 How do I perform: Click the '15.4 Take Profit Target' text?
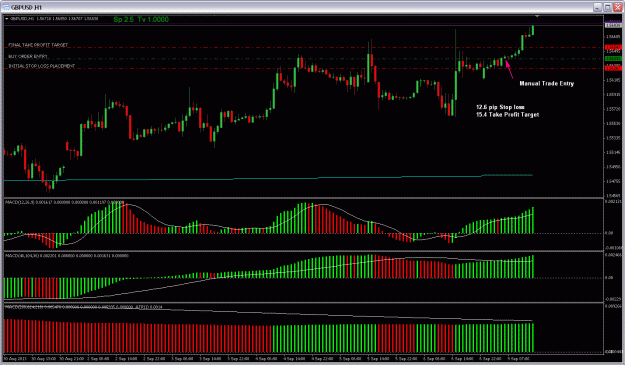[x=507, y=114]
